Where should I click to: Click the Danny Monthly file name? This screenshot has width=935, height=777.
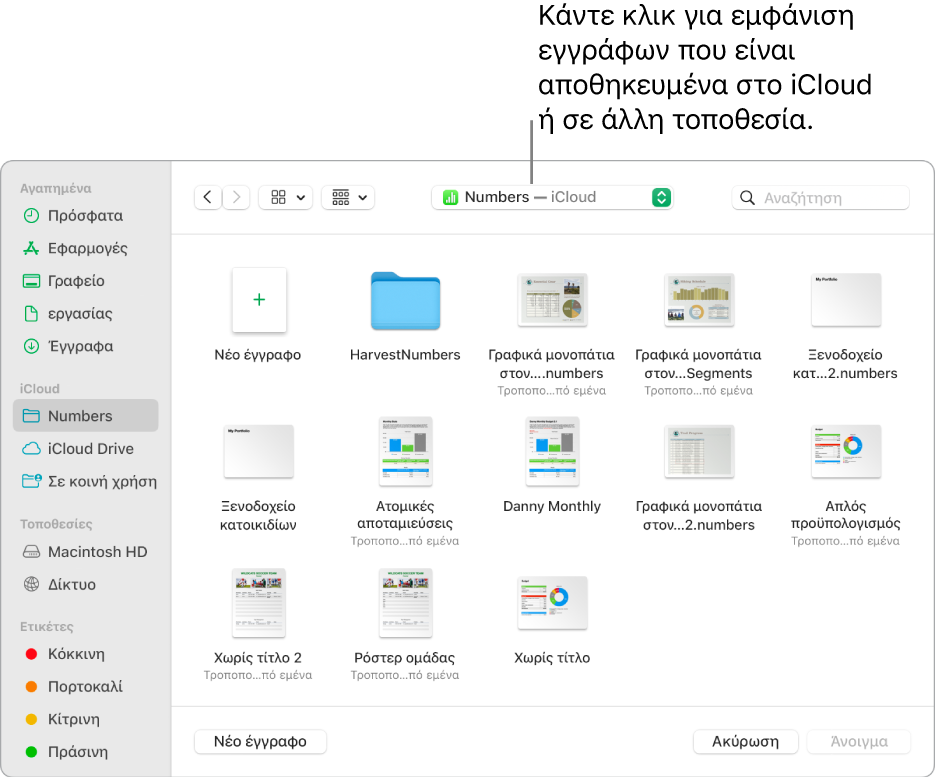click(x=552, y=506)
